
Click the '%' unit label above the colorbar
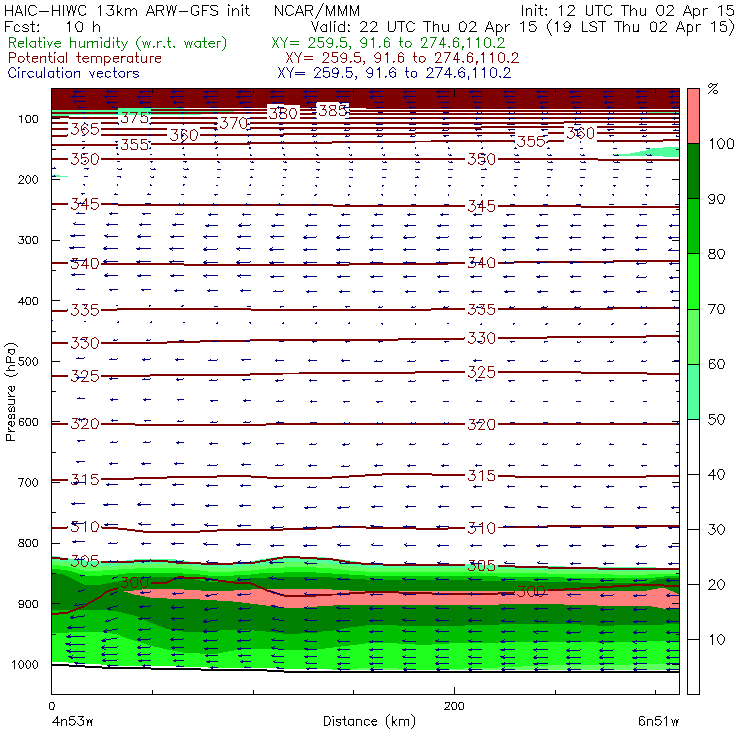713,88
